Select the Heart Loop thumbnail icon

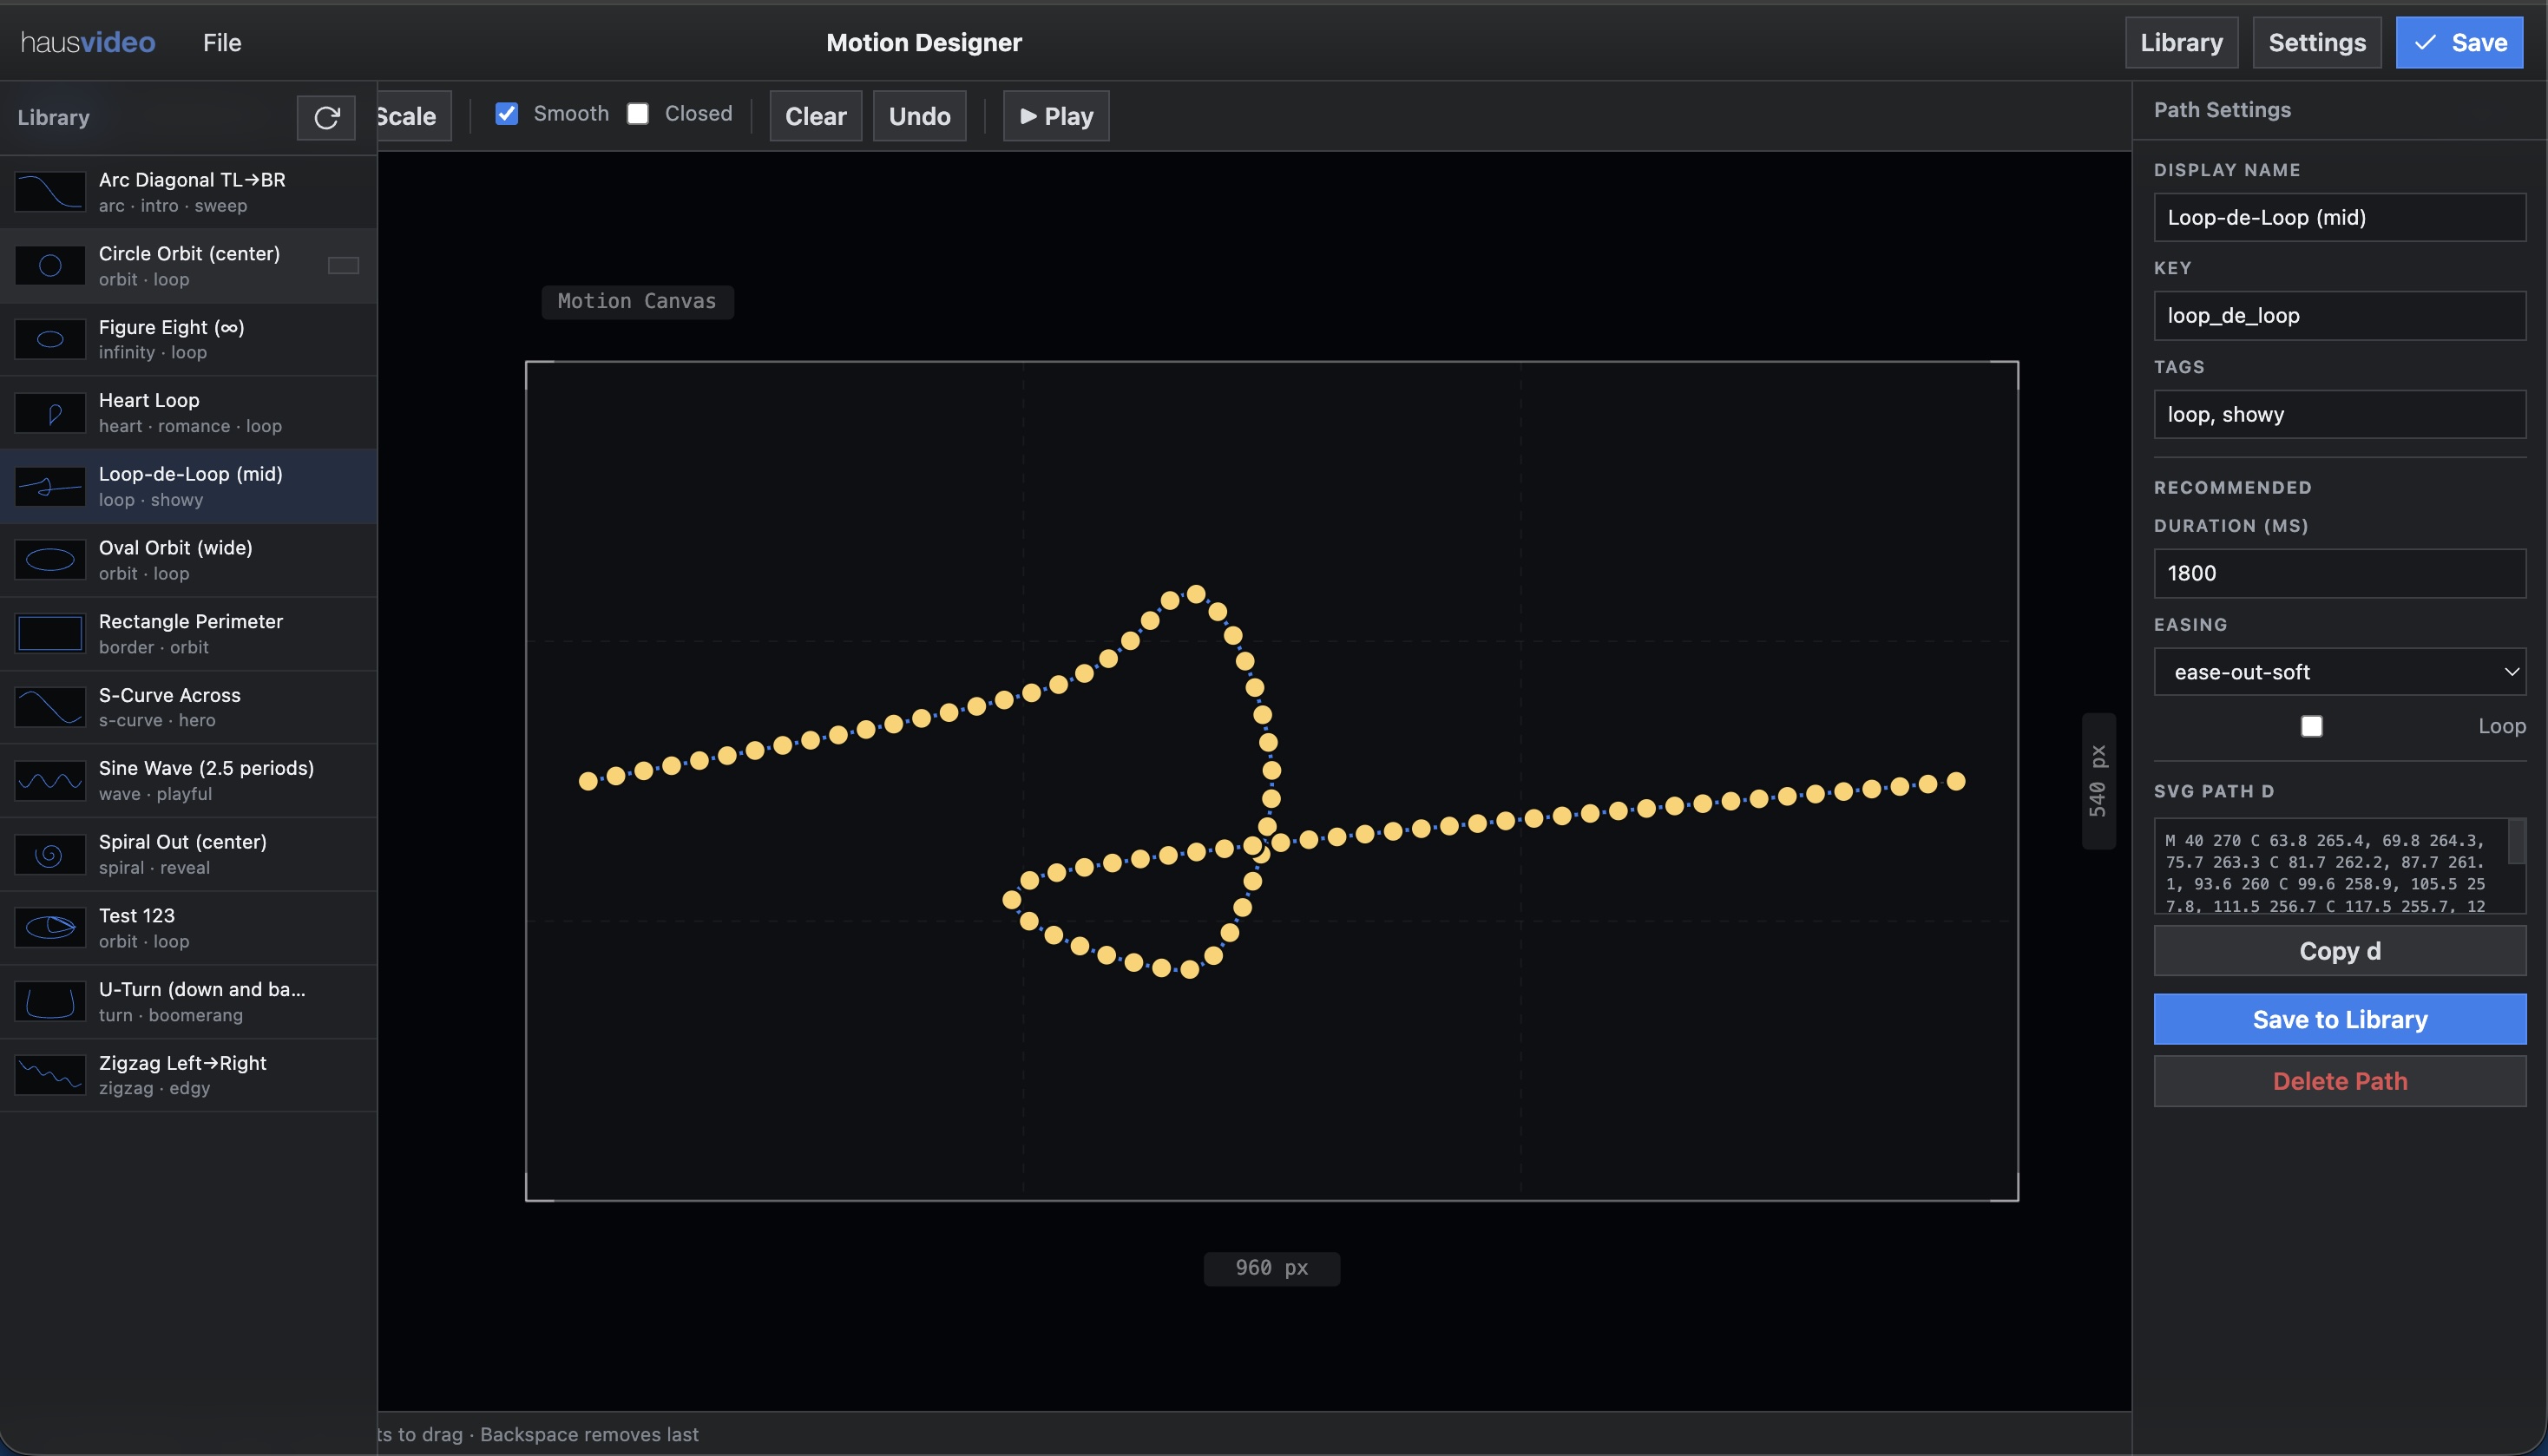[50, 413]
